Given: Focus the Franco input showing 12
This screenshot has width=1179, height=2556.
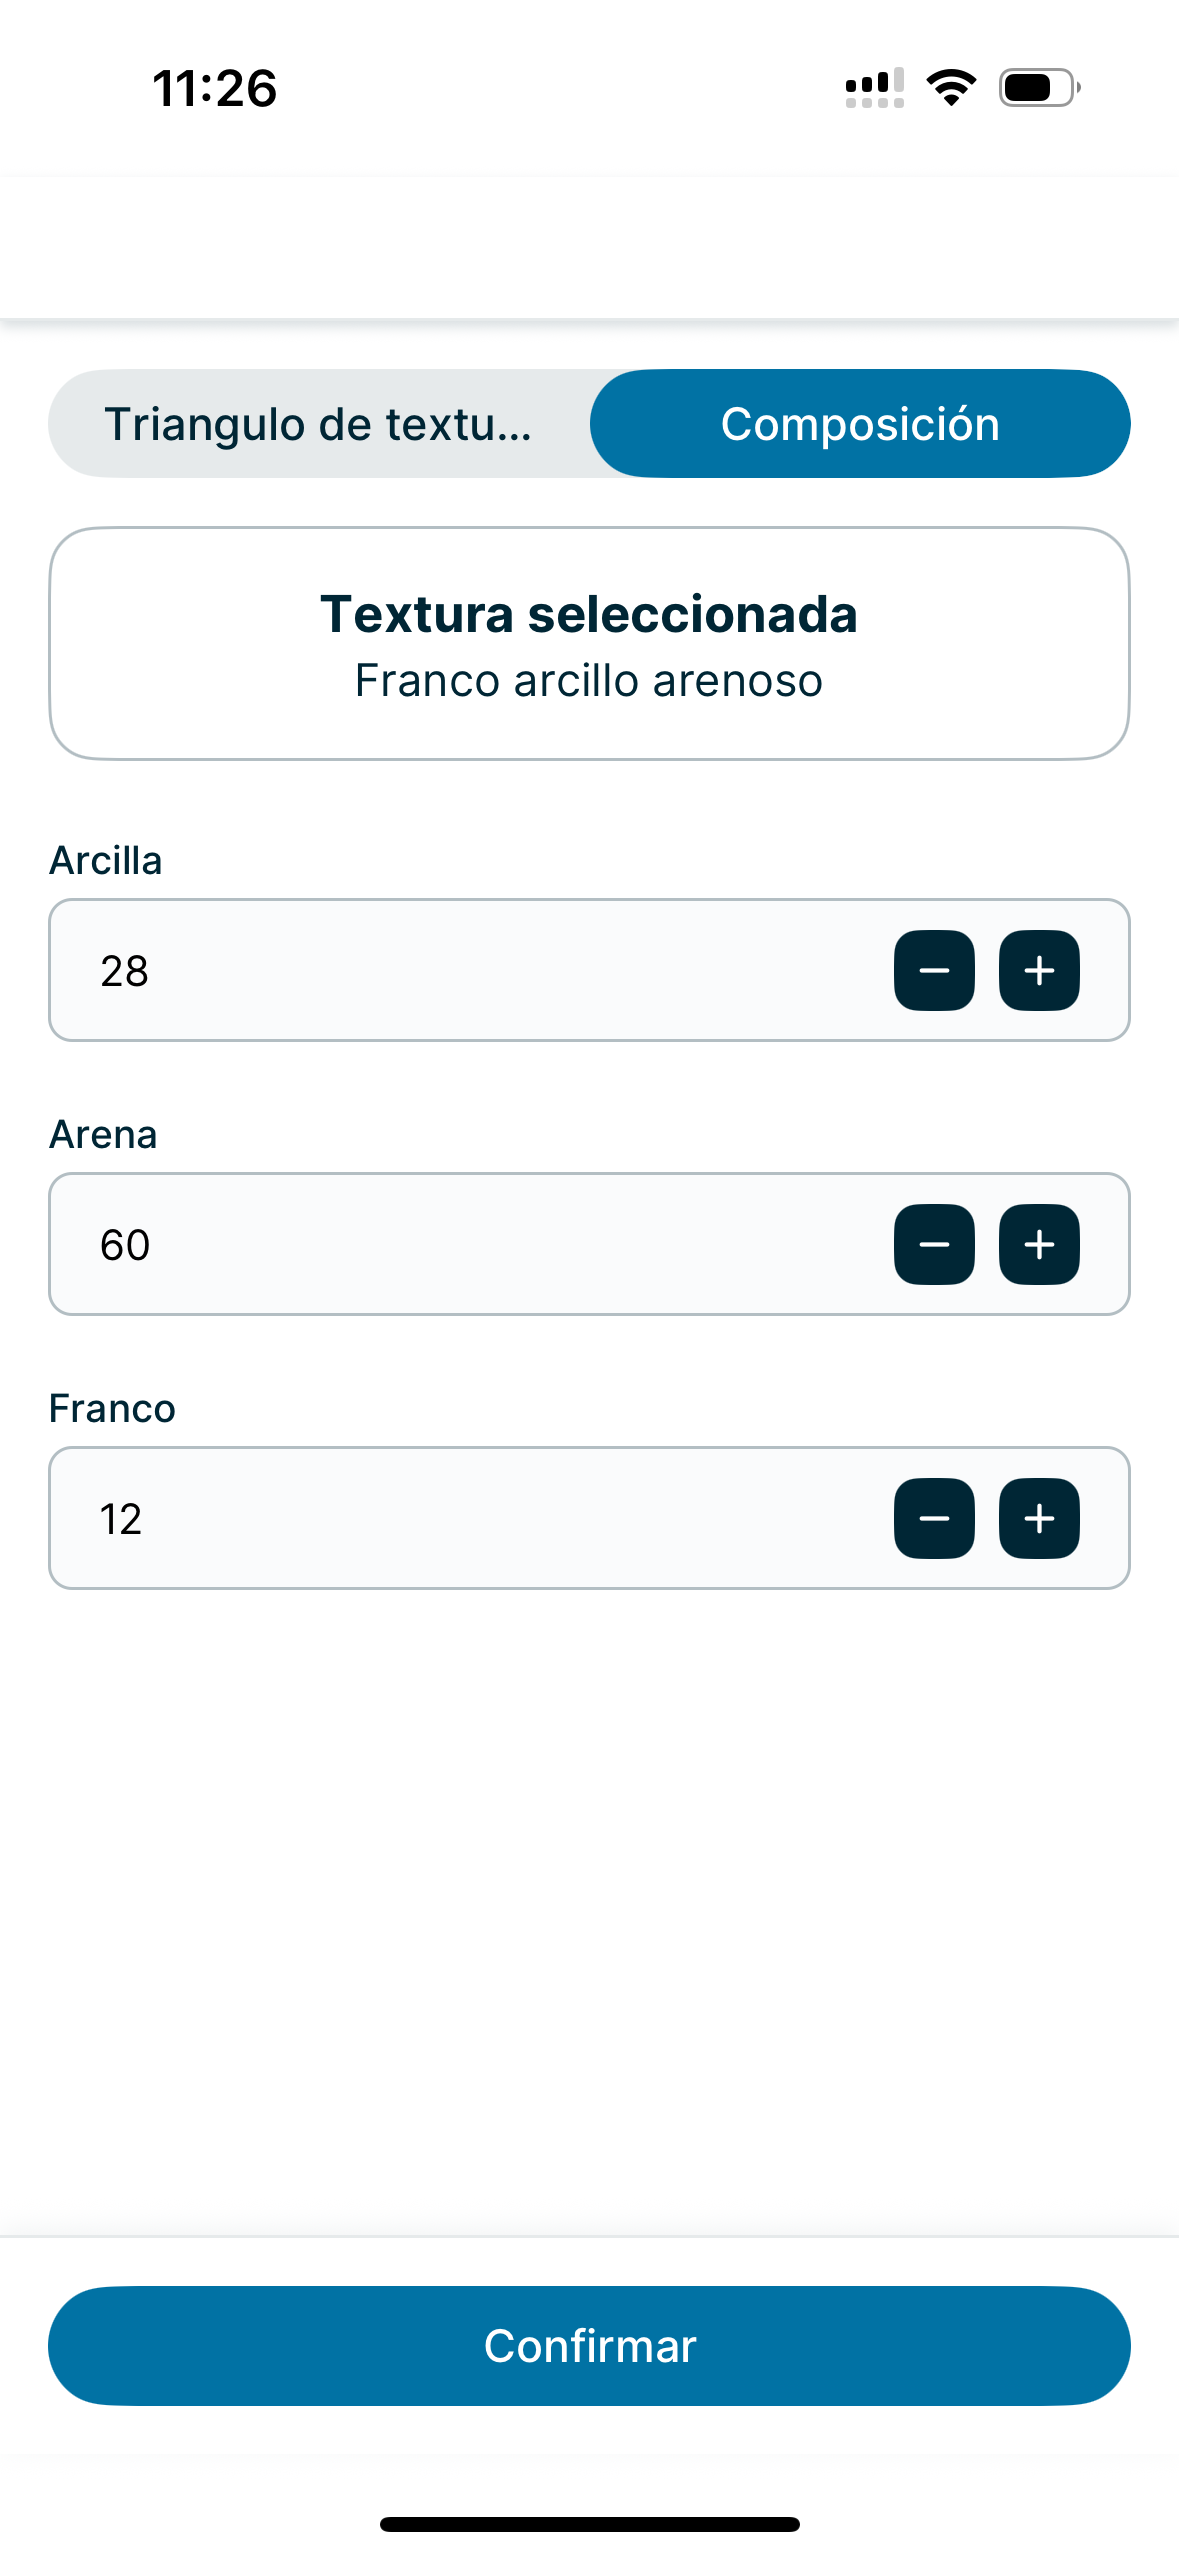Looking at the screenshot, I should 589,1518.
